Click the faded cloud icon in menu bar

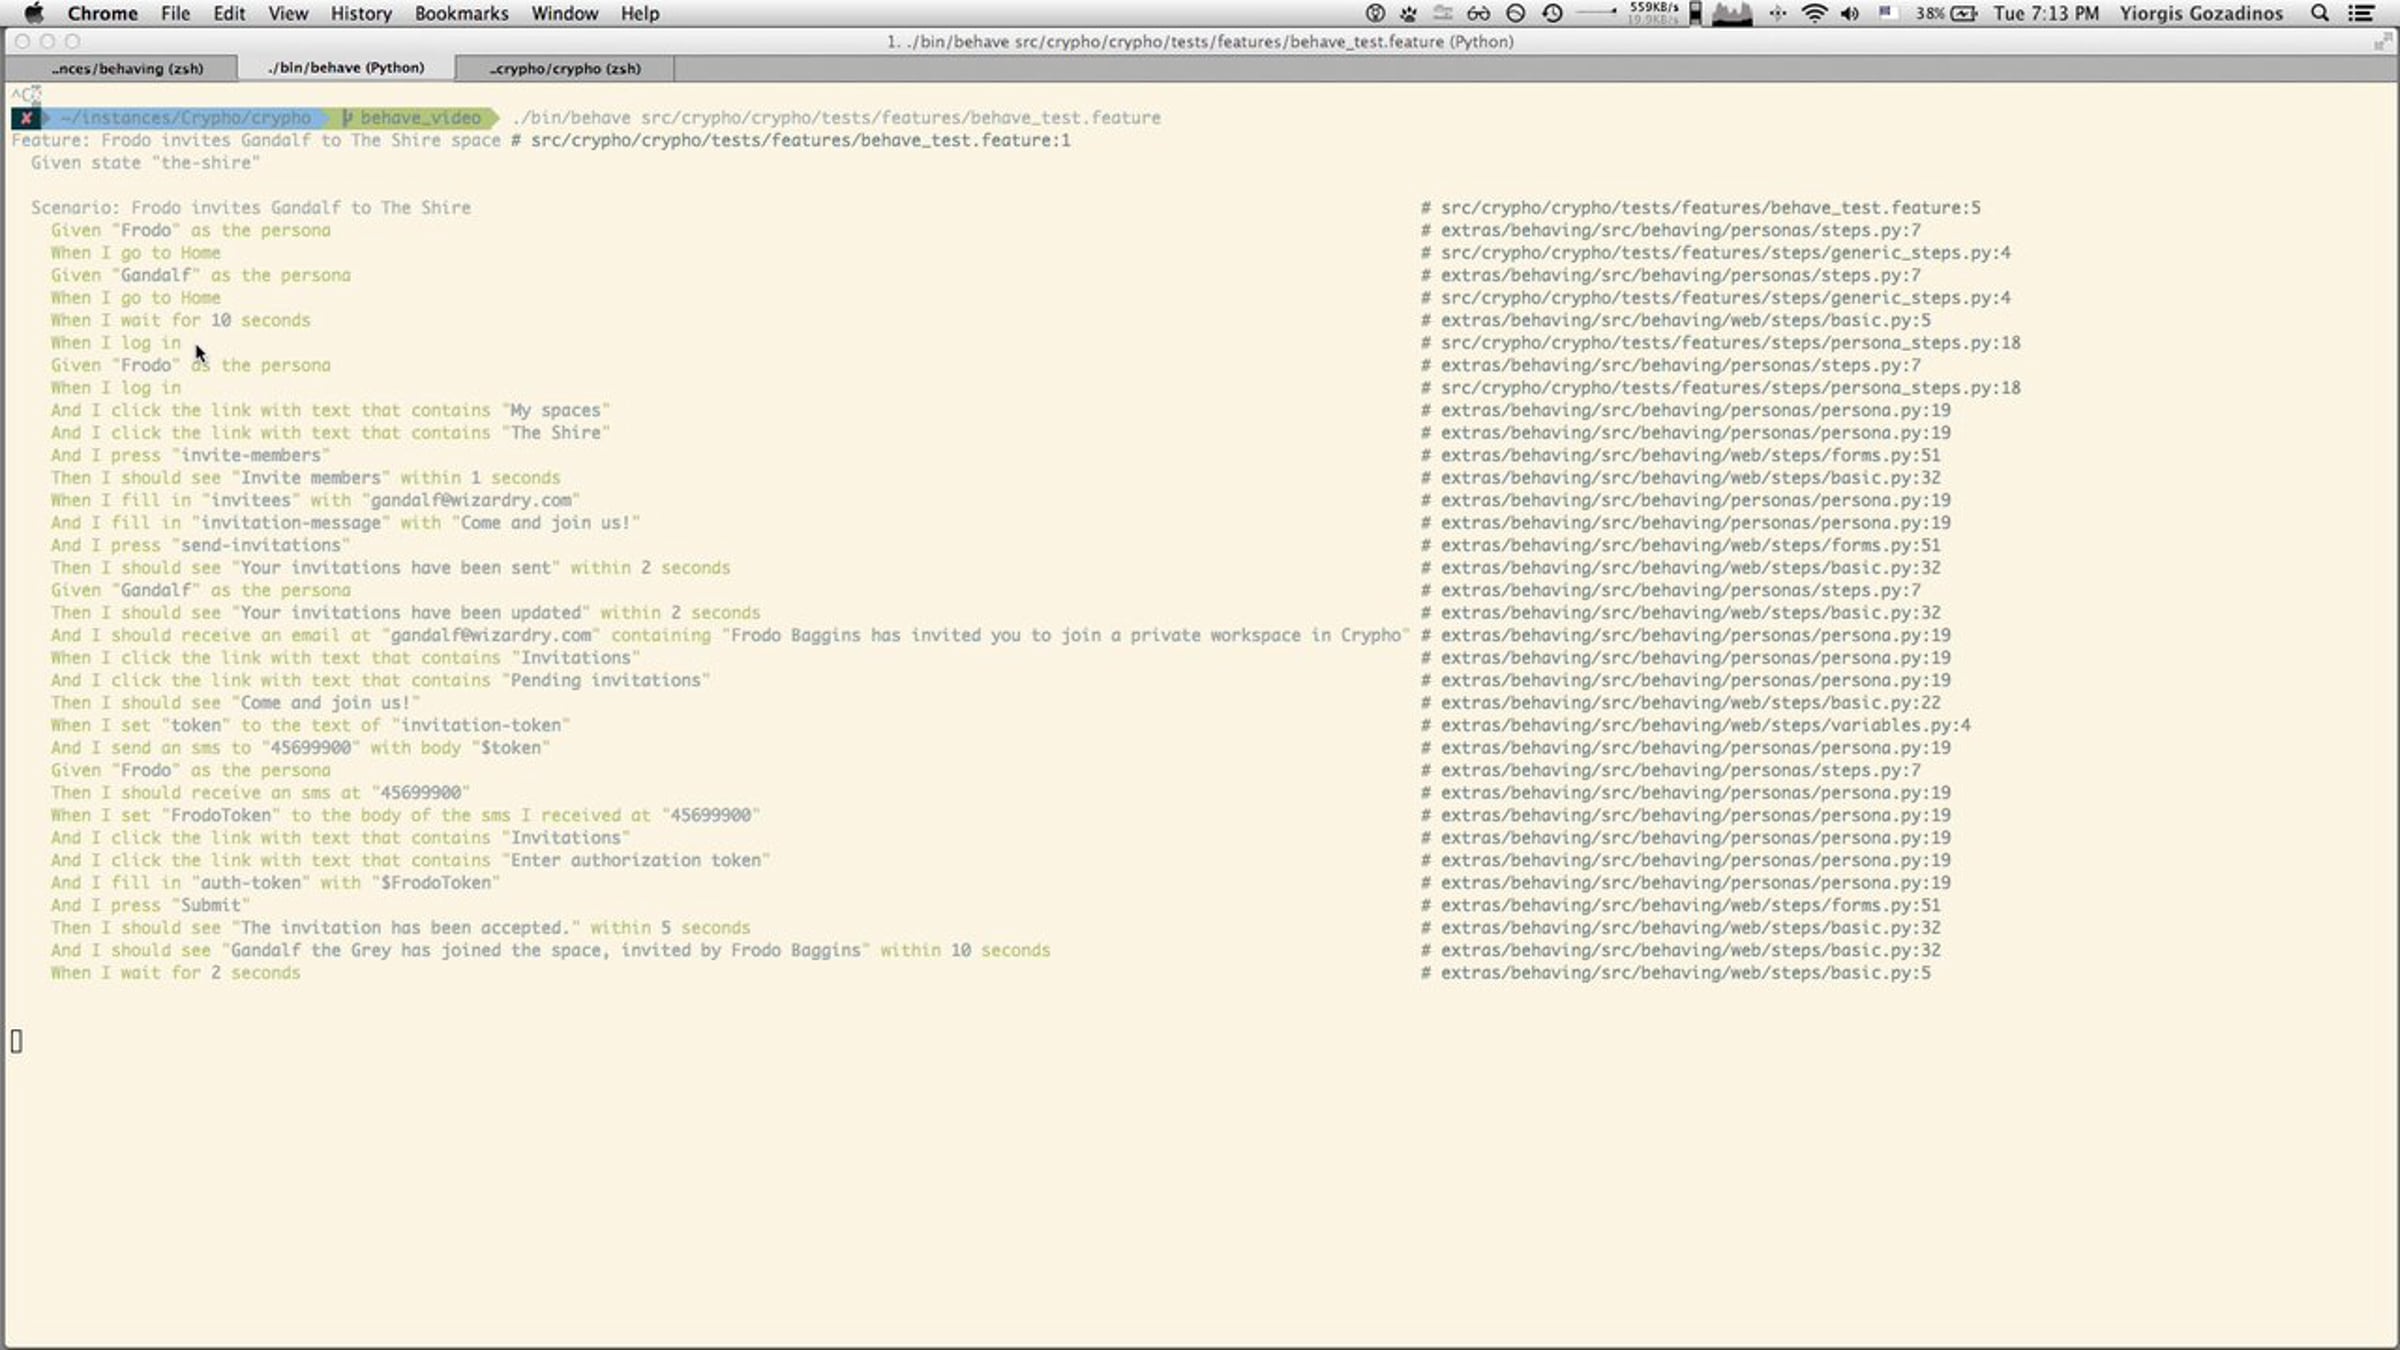(x=1443, y=13)
